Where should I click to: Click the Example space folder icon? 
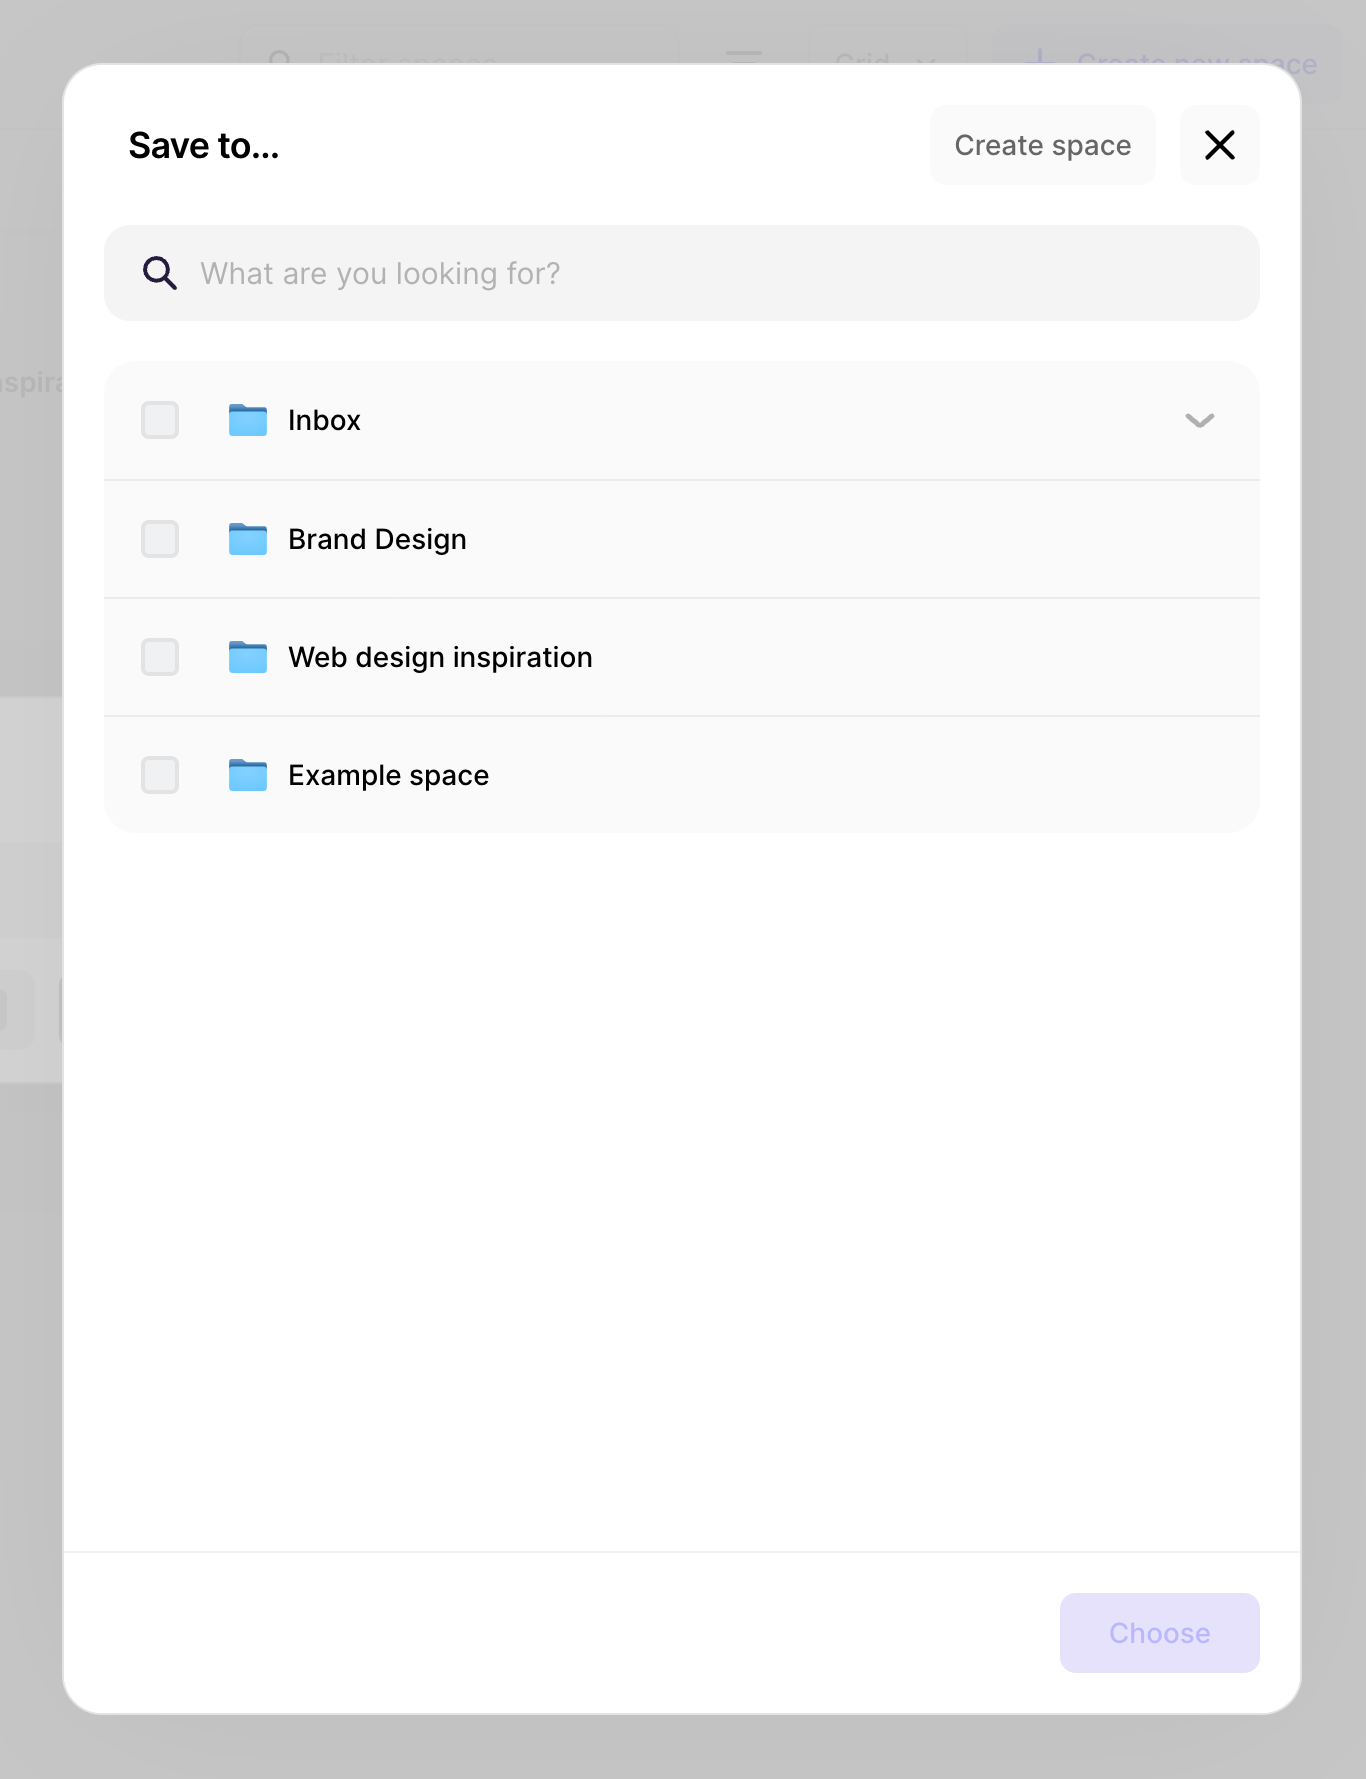(248, 775)
